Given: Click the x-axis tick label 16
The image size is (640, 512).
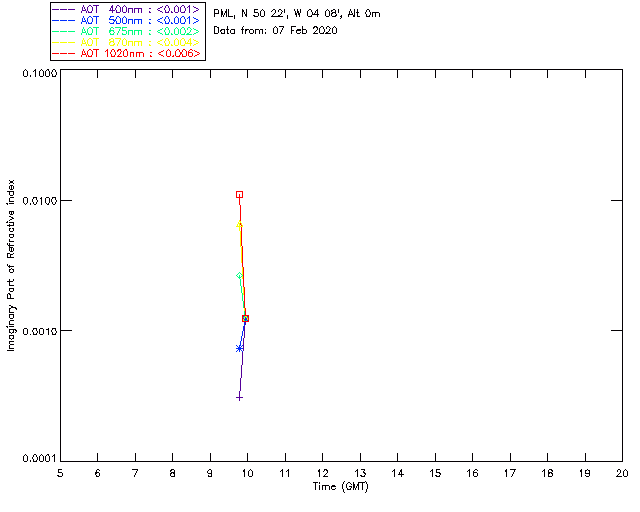Looking at the screenshot, I should point(473,473).
